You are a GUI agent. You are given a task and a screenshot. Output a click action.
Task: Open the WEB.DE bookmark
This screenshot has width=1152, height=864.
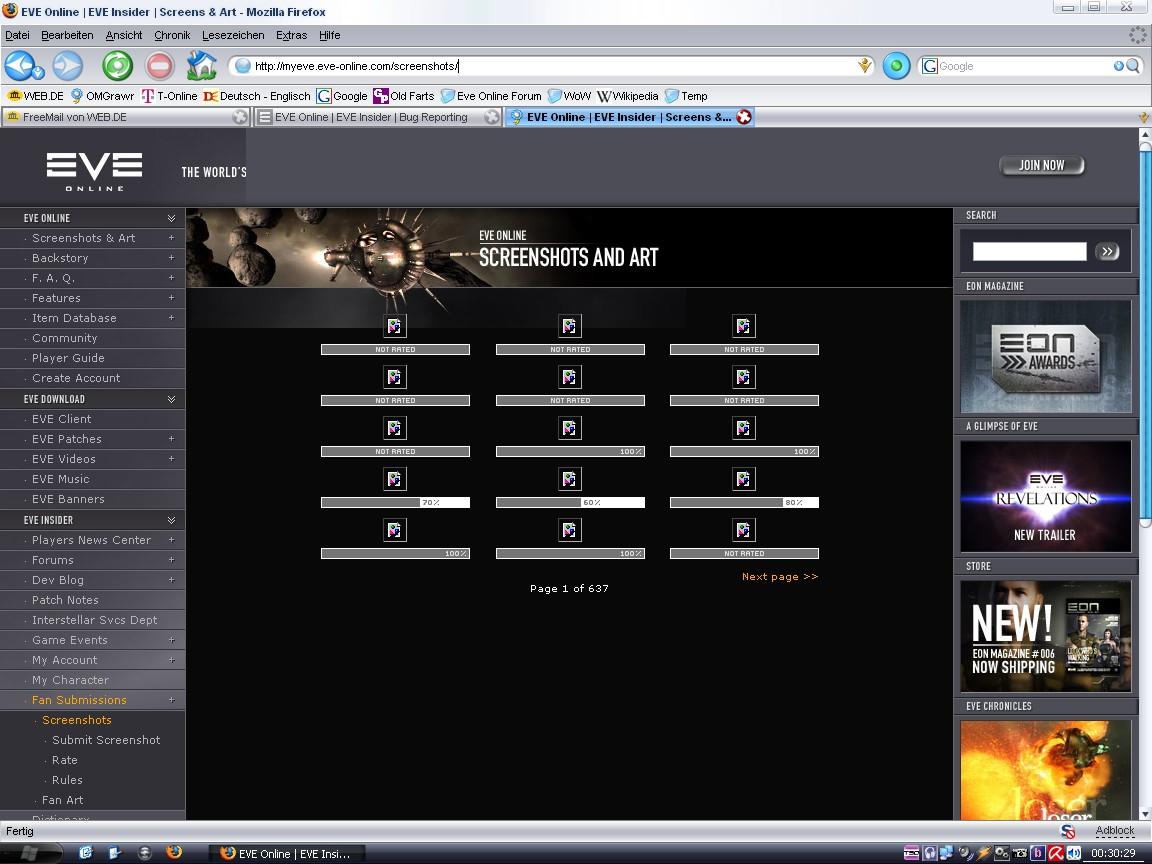tap(35, 96)
